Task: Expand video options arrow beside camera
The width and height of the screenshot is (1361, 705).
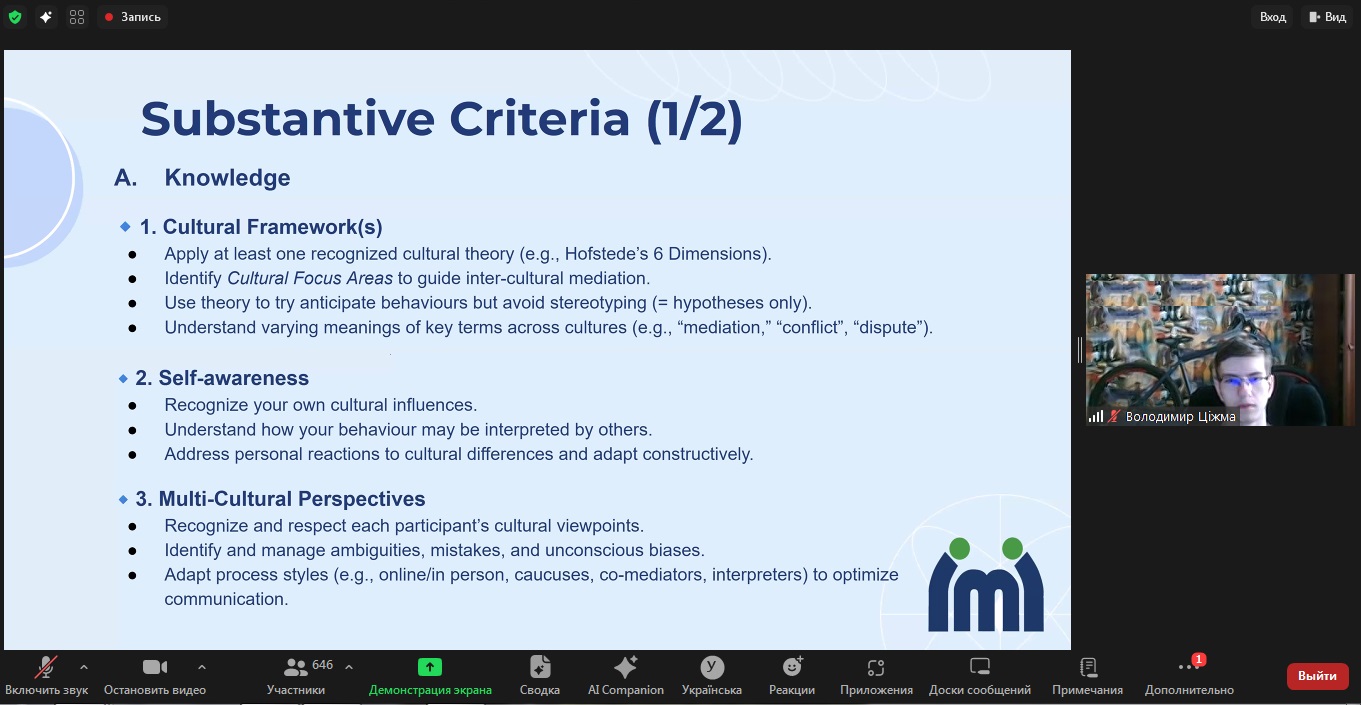Action: 202,667
